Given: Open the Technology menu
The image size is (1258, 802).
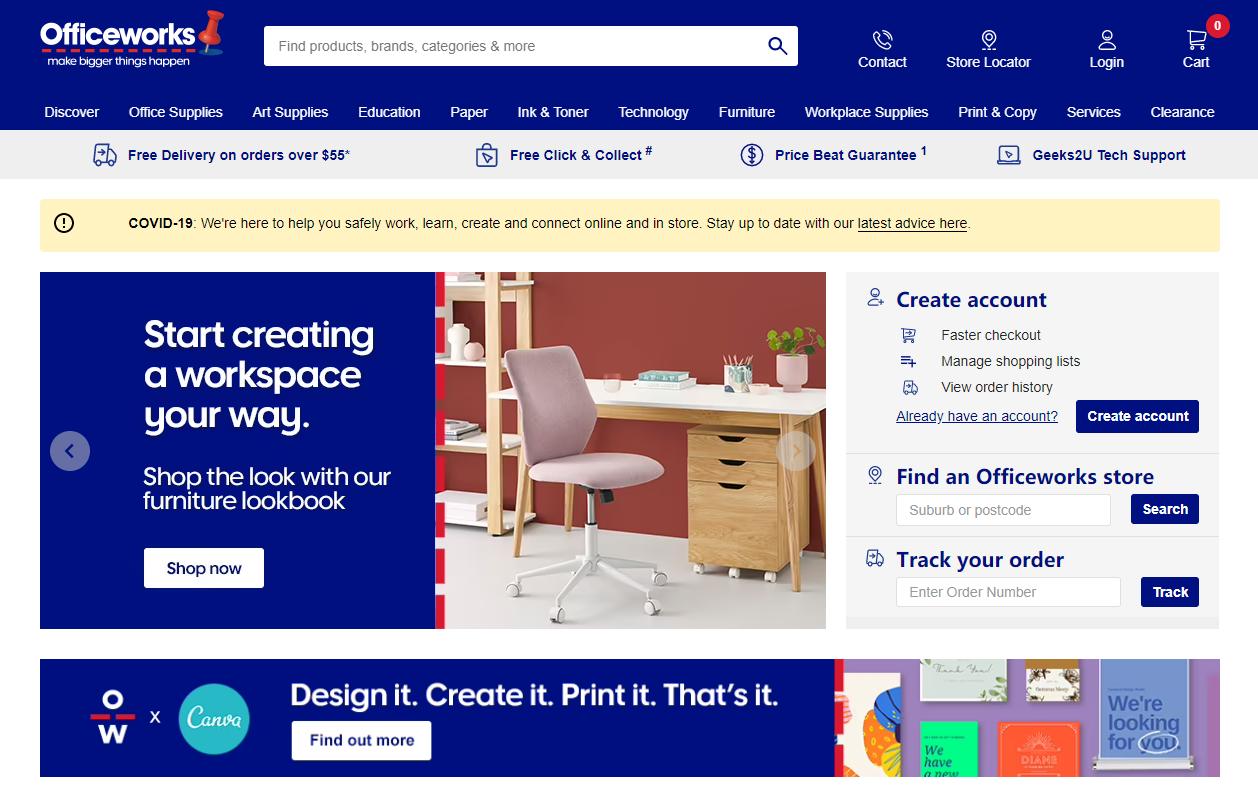Looking at the screenshot, I should pyautogui.click(x=653, y=112).
